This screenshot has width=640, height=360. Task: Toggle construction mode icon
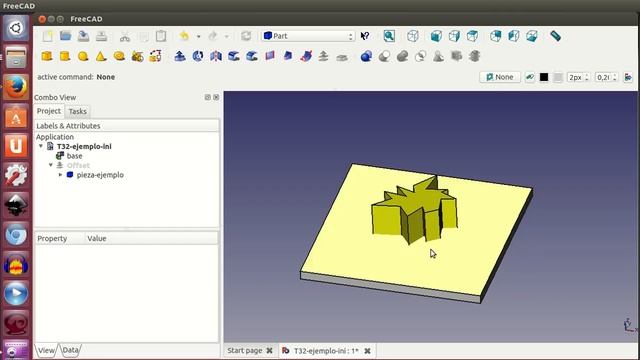pos(530,77)
